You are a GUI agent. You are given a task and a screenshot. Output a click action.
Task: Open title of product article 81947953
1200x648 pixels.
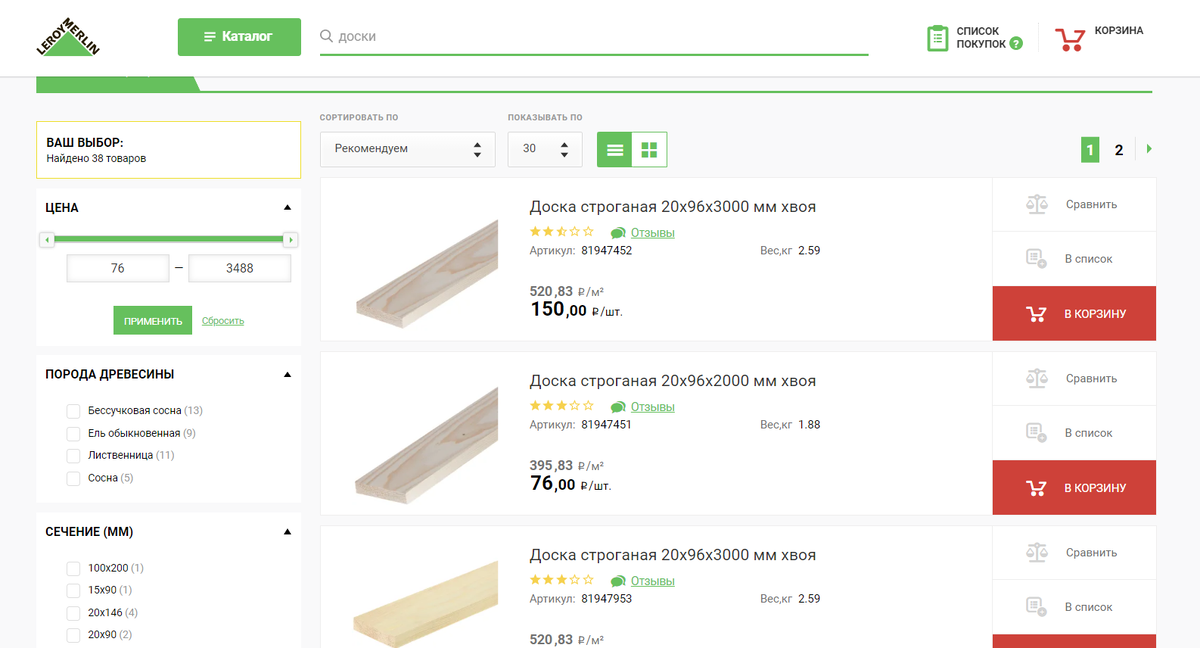point(672,555)
